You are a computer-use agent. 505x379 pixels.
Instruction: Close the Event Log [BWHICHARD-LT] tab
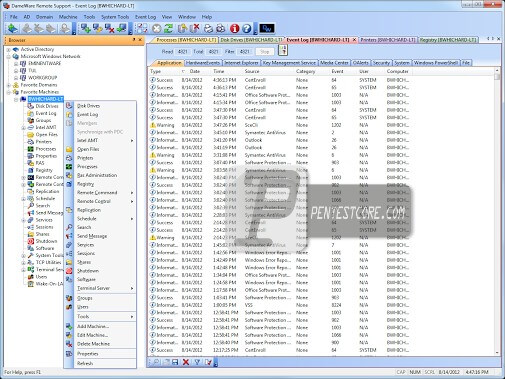coord(354,40)
